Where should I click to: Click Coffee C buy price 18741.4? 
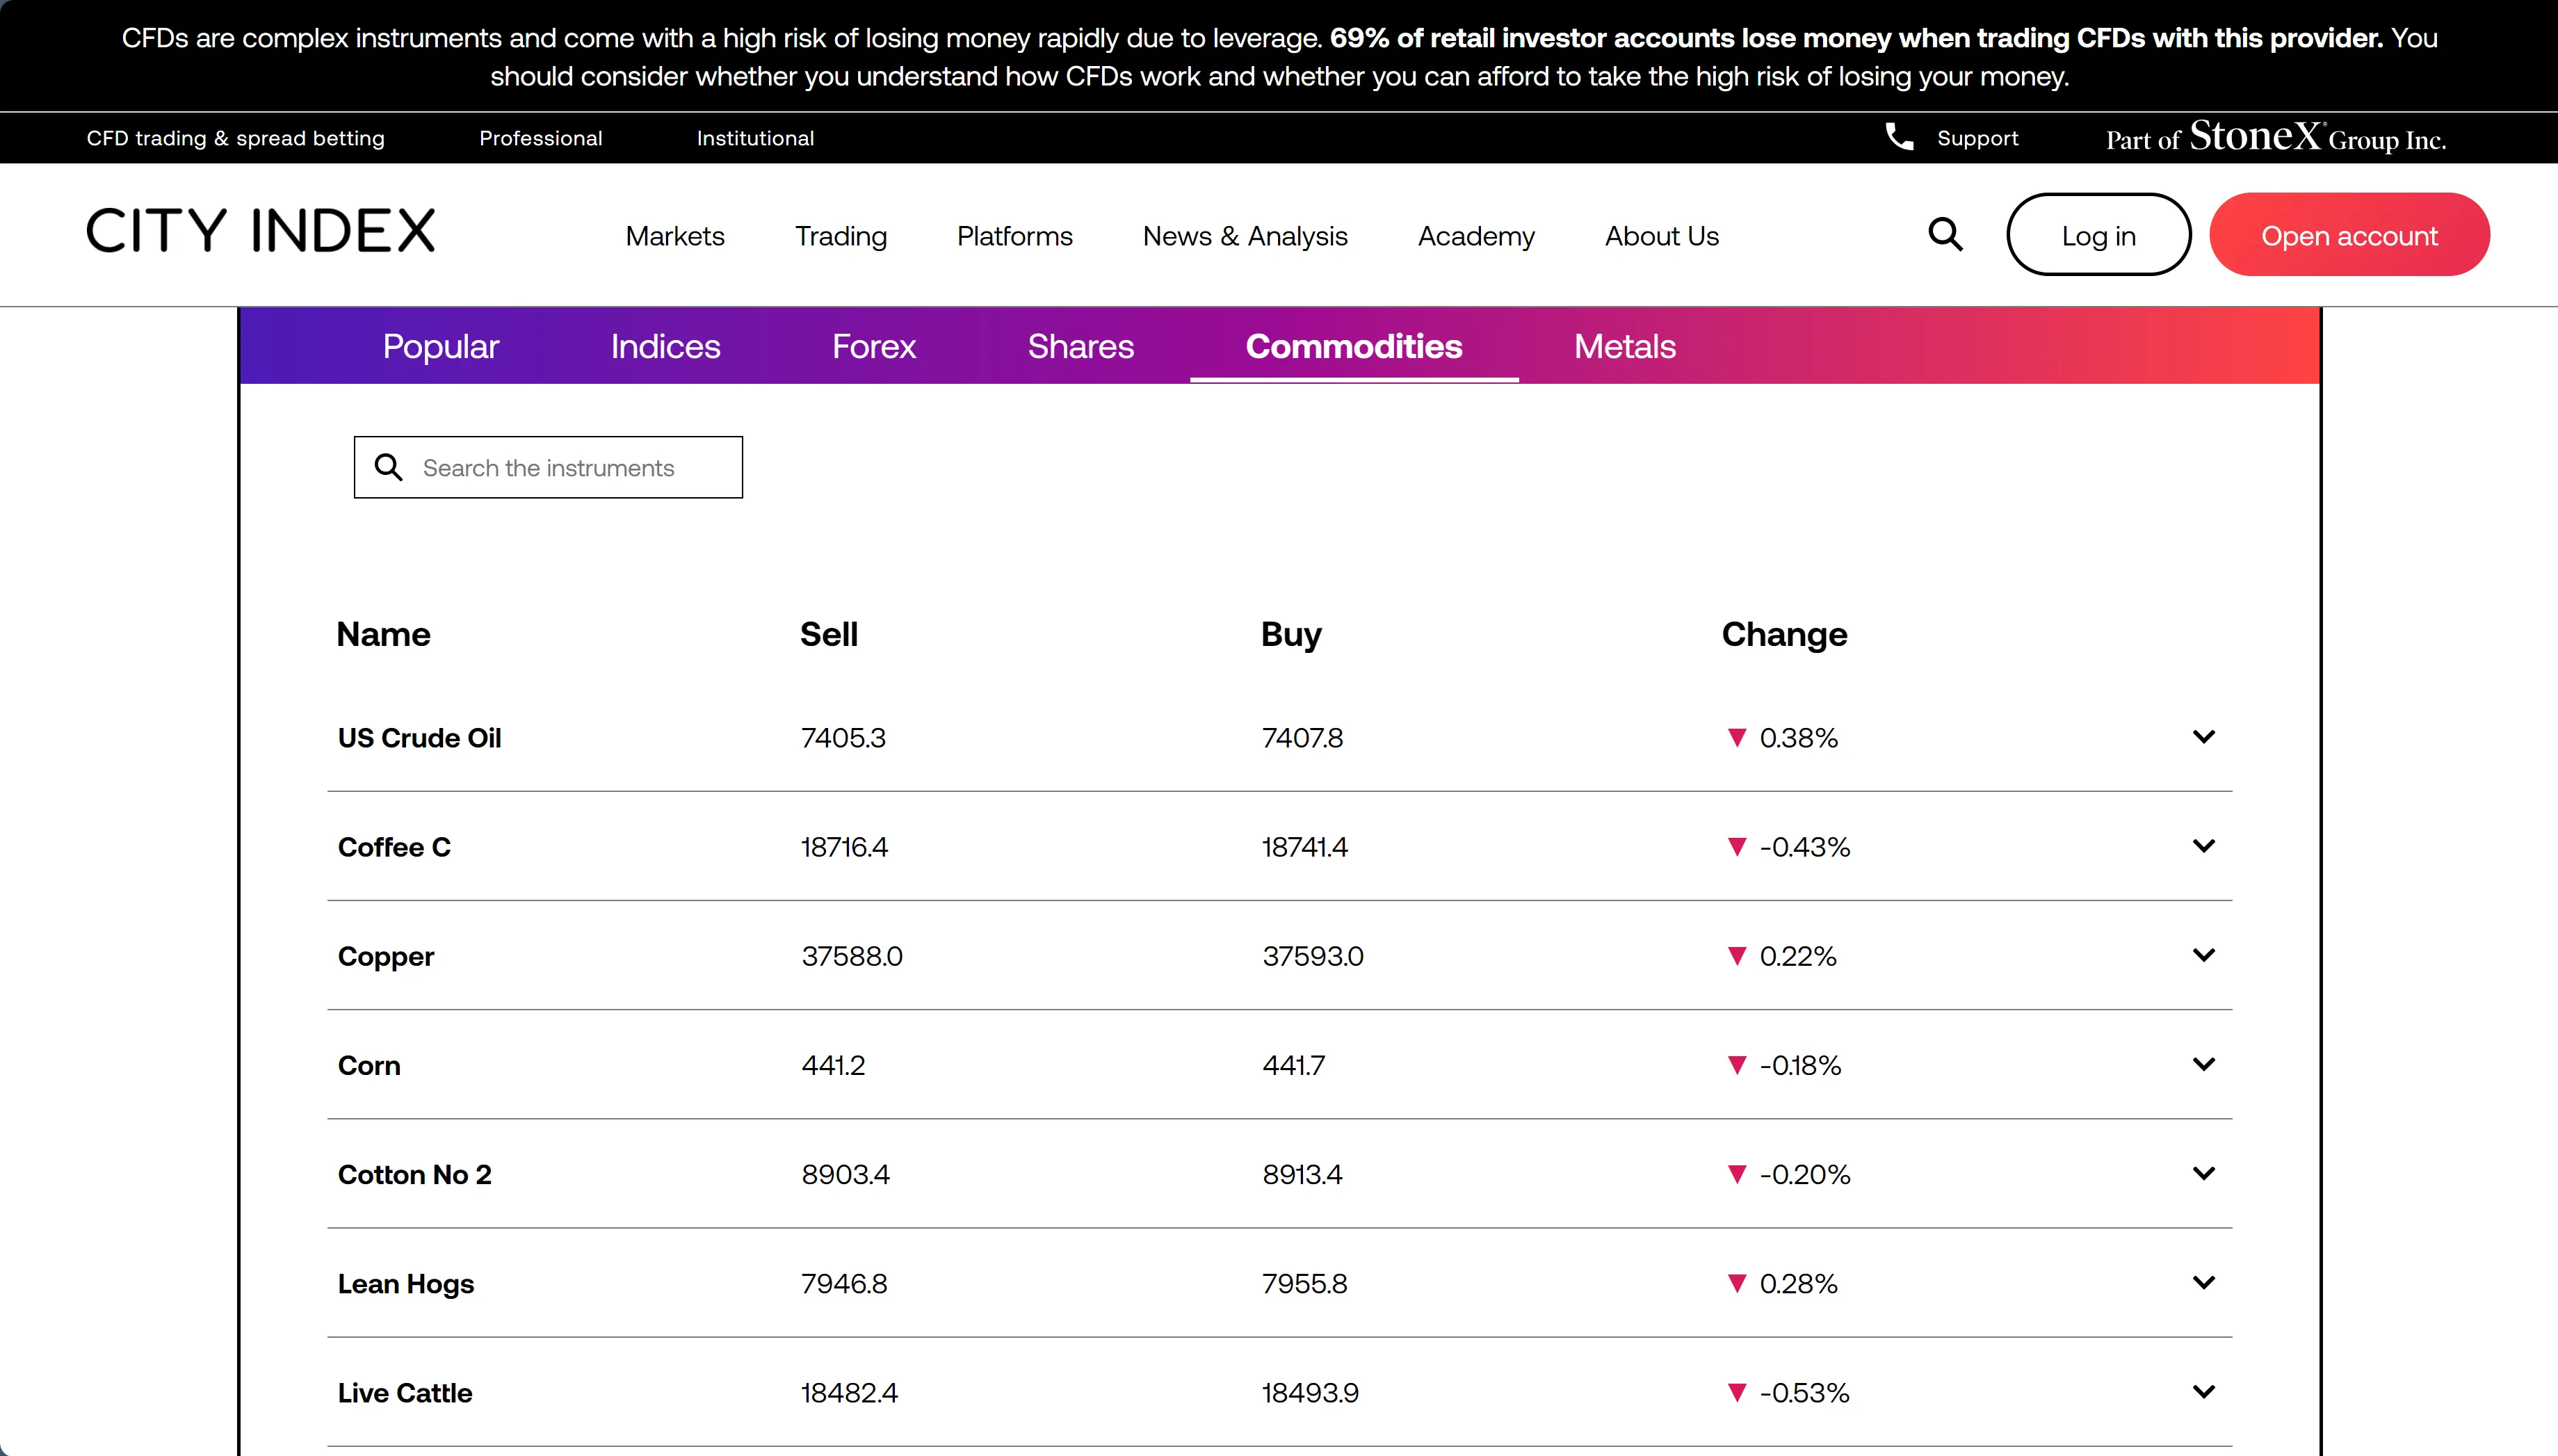[1305, 847]
